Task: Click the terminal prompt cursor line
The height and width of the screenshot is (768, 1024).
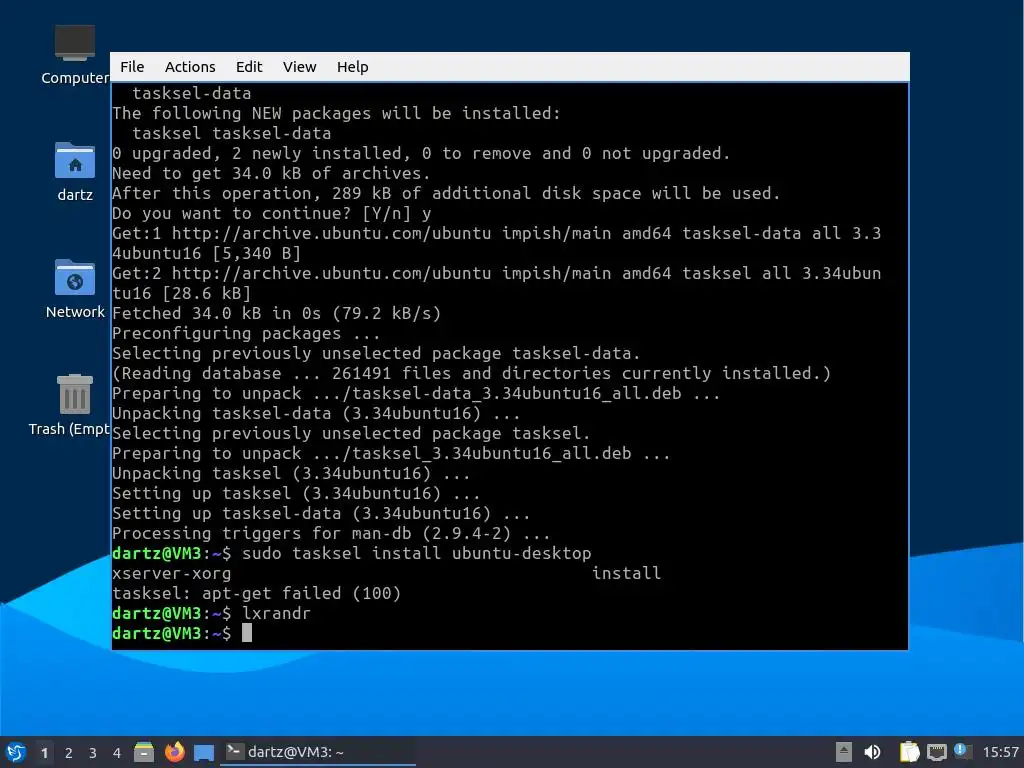Action: pos(182,633)
